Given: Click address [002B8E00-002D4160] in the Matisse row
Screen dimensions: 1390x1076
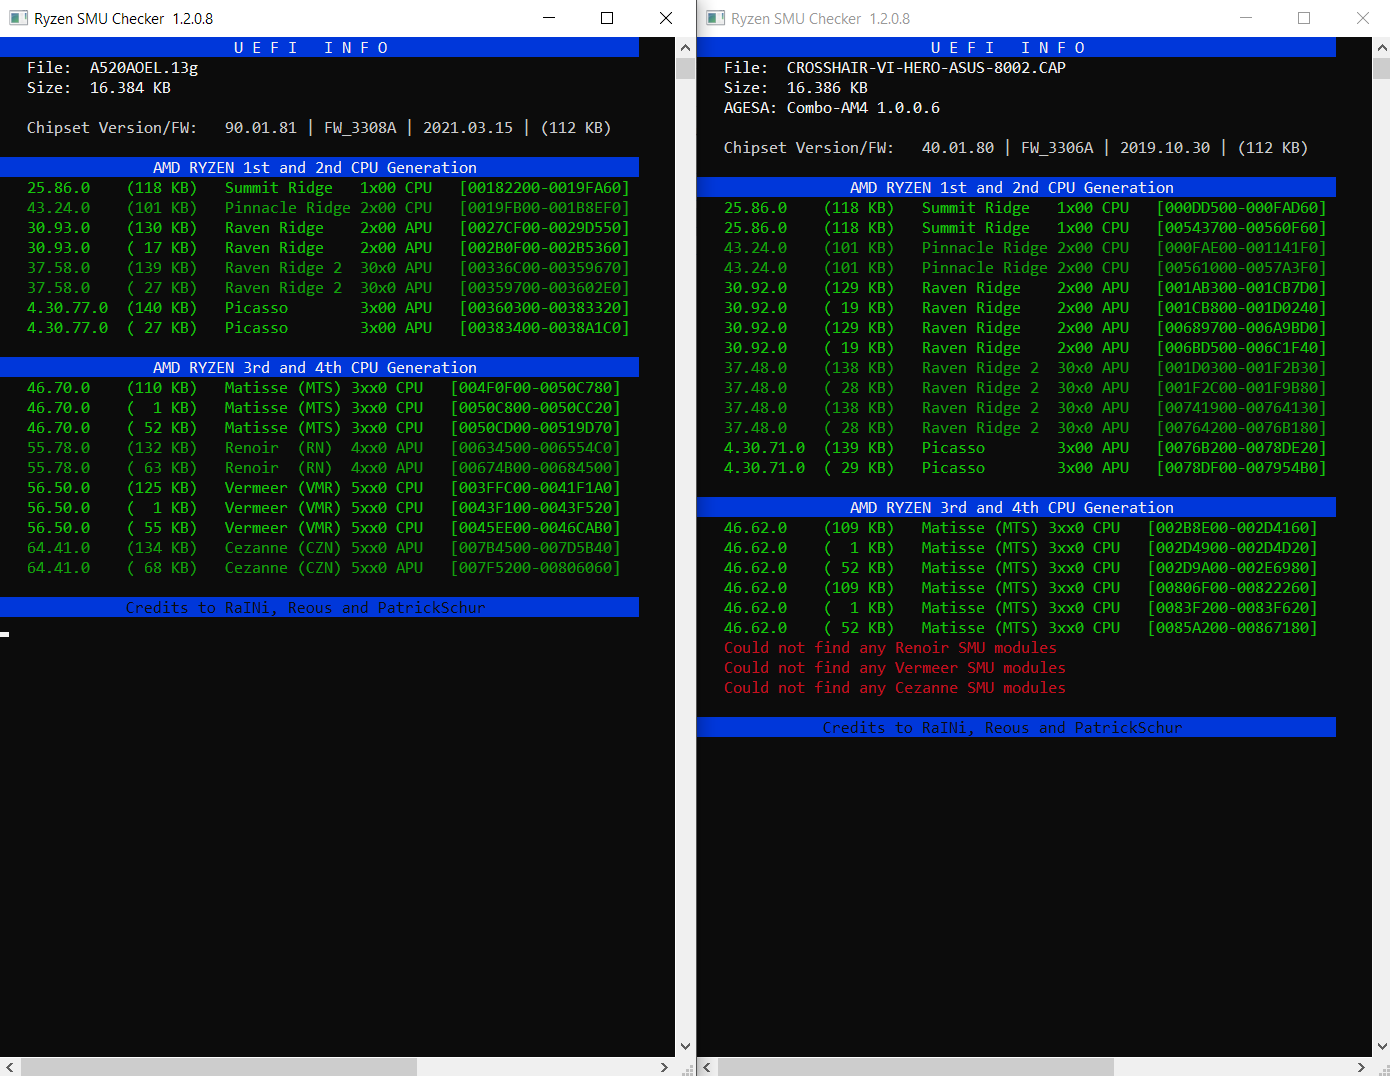Looking at the screenshot, I should pos(1233,528).
